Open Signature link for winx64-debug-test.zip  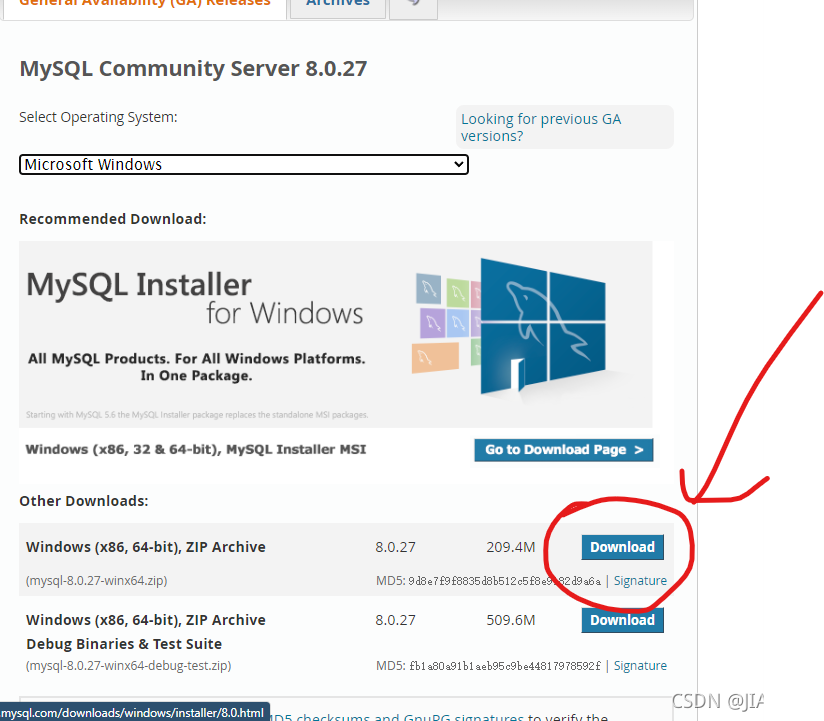[x=640, y=666]
